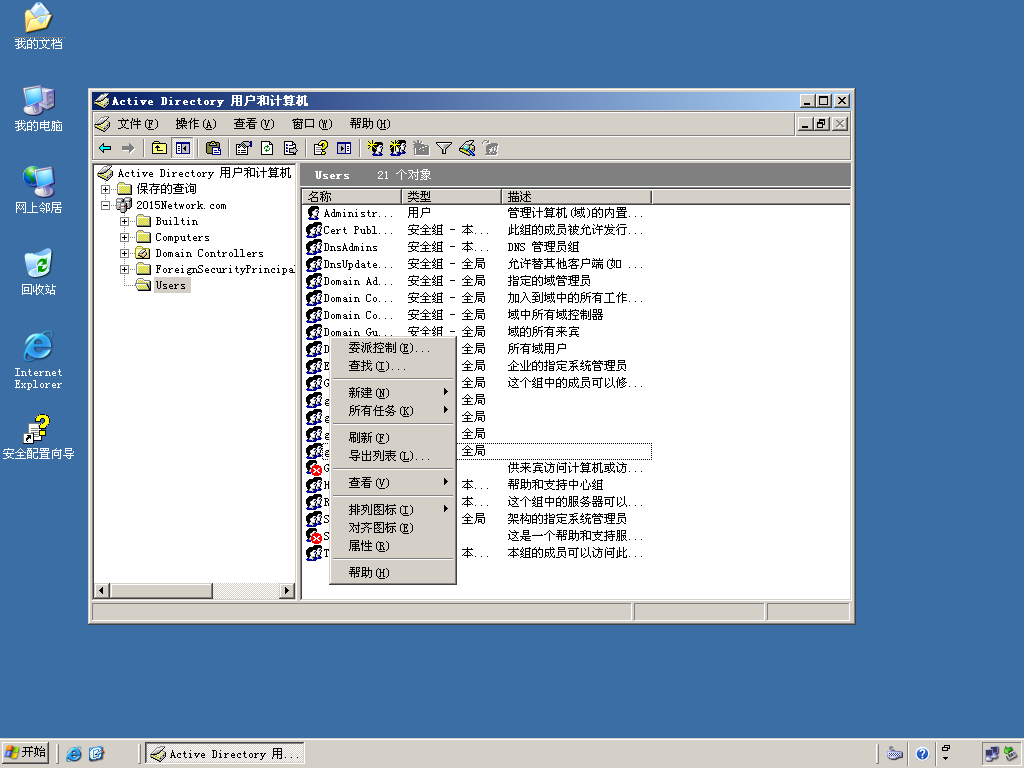This screenshot has width=1024, height=768.
Task: Click the description 帮助和支持中心组
Action: [x=555, y=485]
